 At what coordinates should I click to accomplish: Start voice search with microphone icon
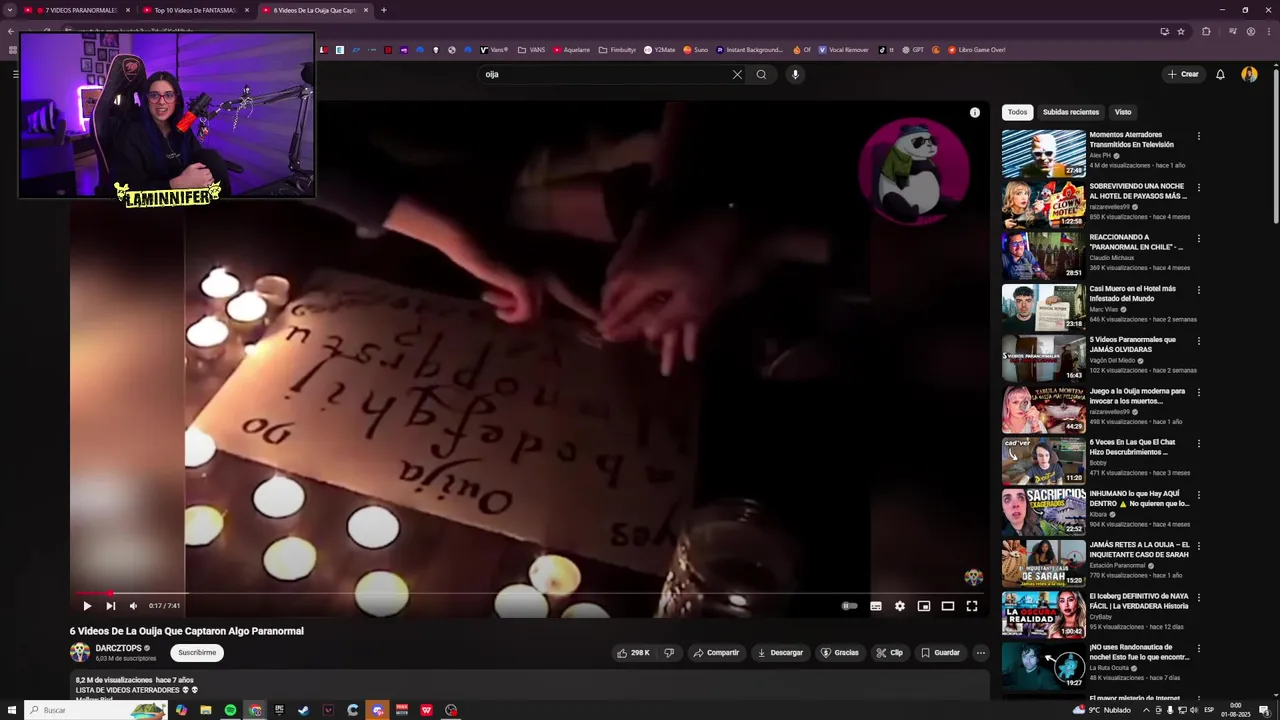(796, 74)
